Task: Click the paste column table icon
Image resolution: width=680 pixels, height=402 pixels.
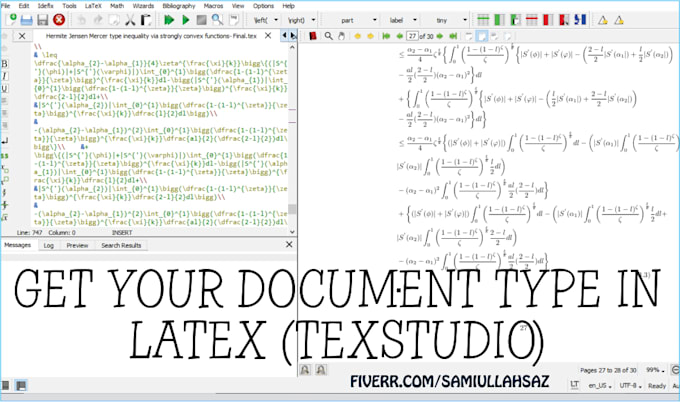Action: [x=515, y=20]
